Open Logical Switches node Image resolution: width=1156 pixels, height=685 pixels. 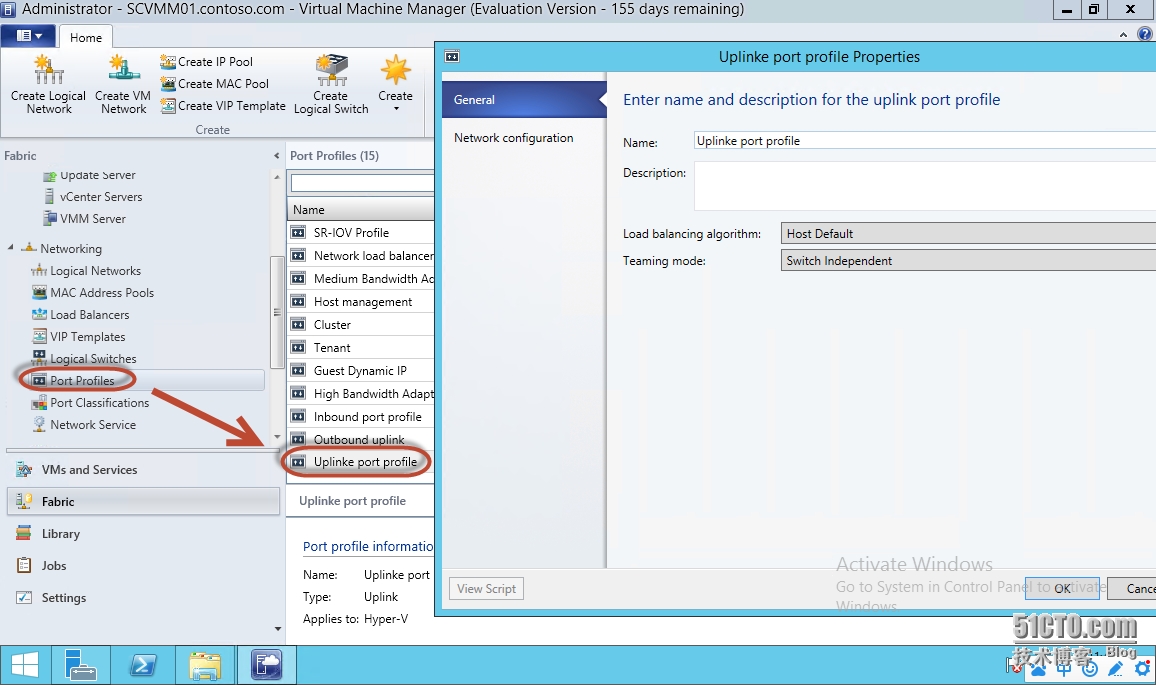click(x=93, y=359)
